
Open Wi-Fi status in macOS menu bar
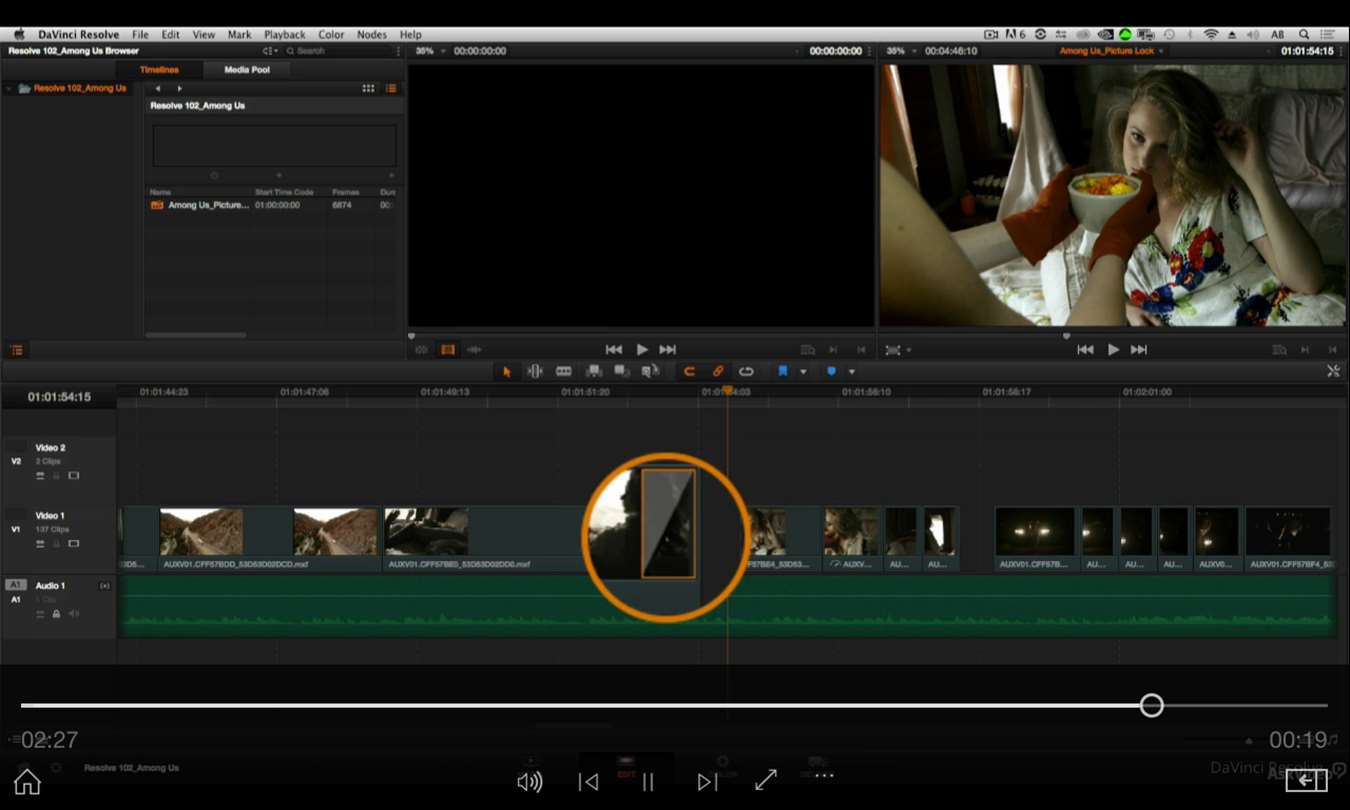1211,34
